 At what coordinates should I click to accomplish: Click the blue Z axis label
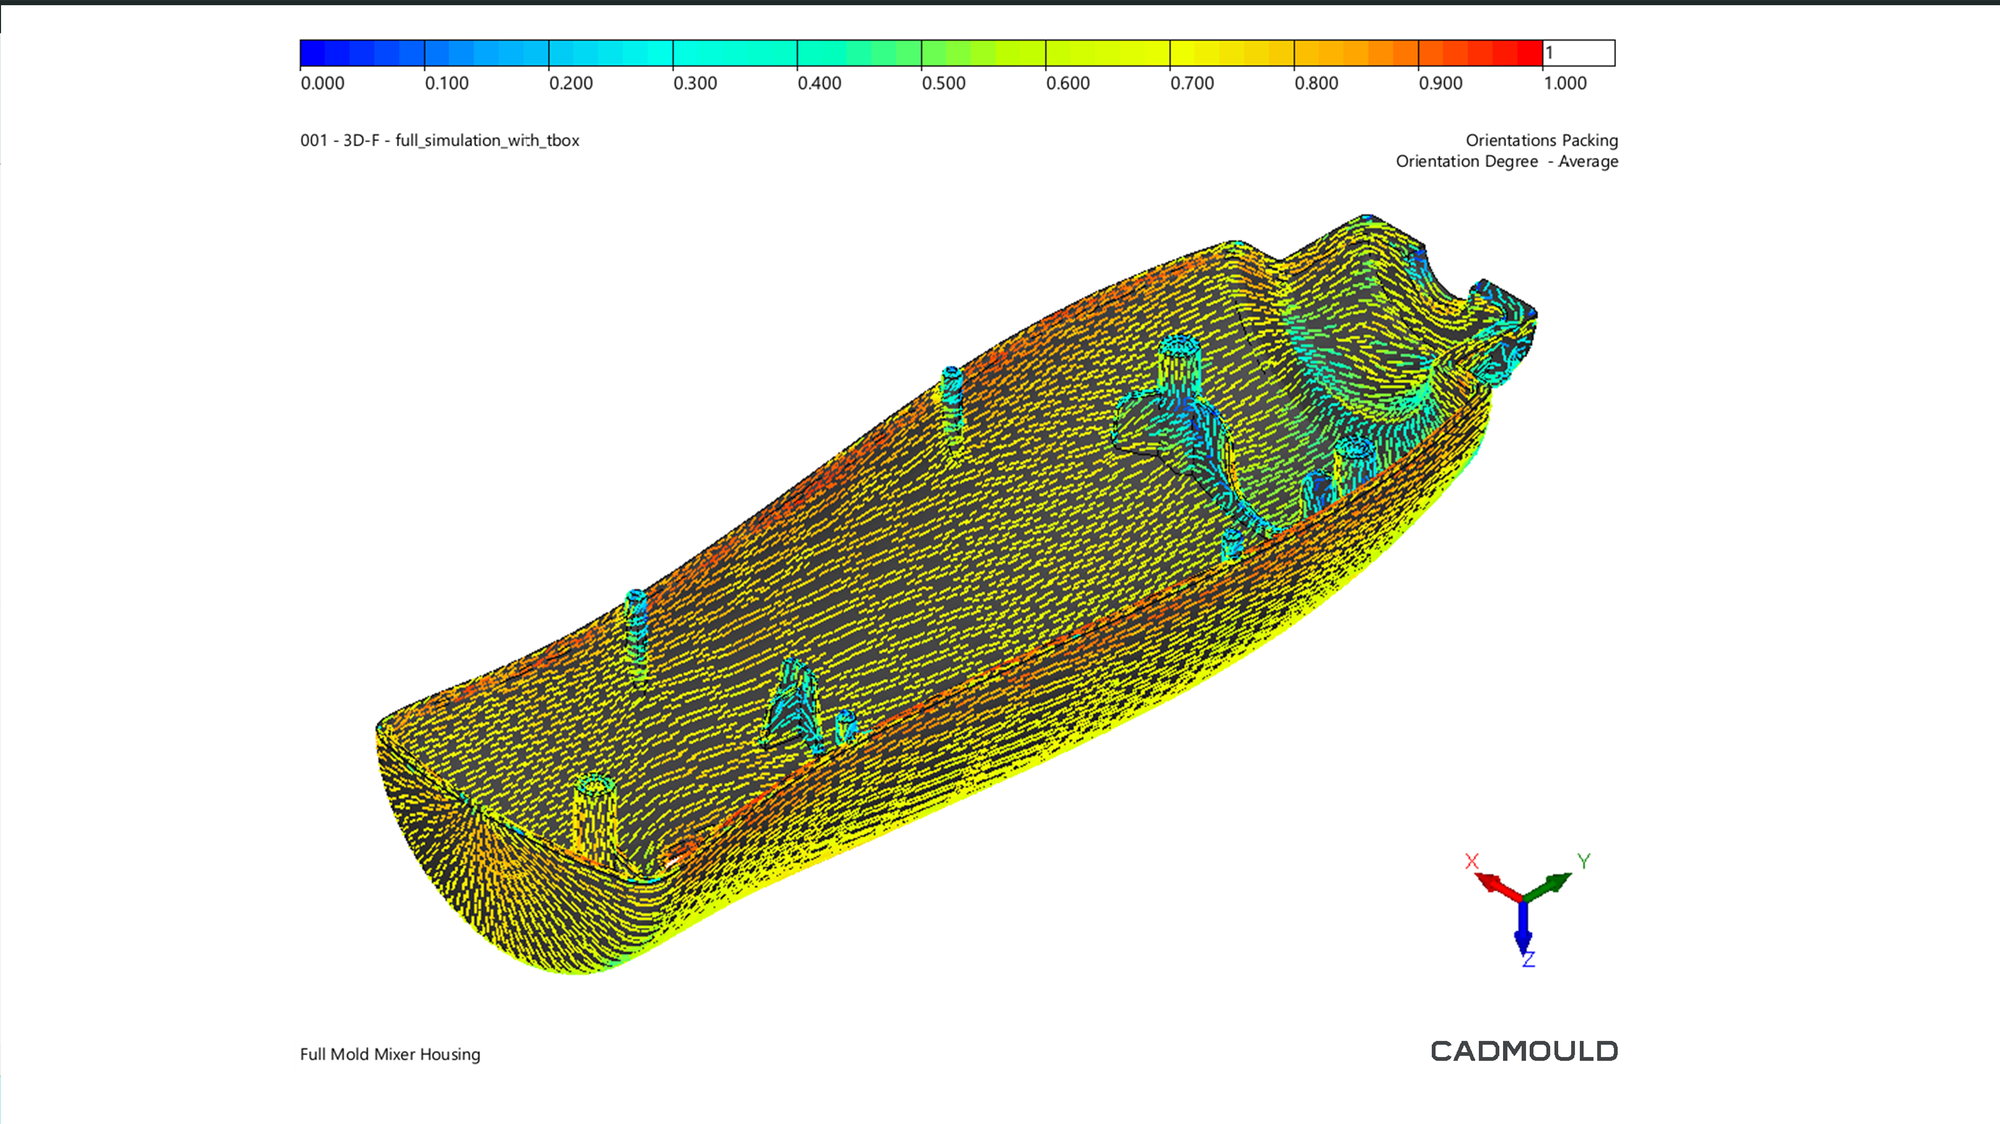1528,960
